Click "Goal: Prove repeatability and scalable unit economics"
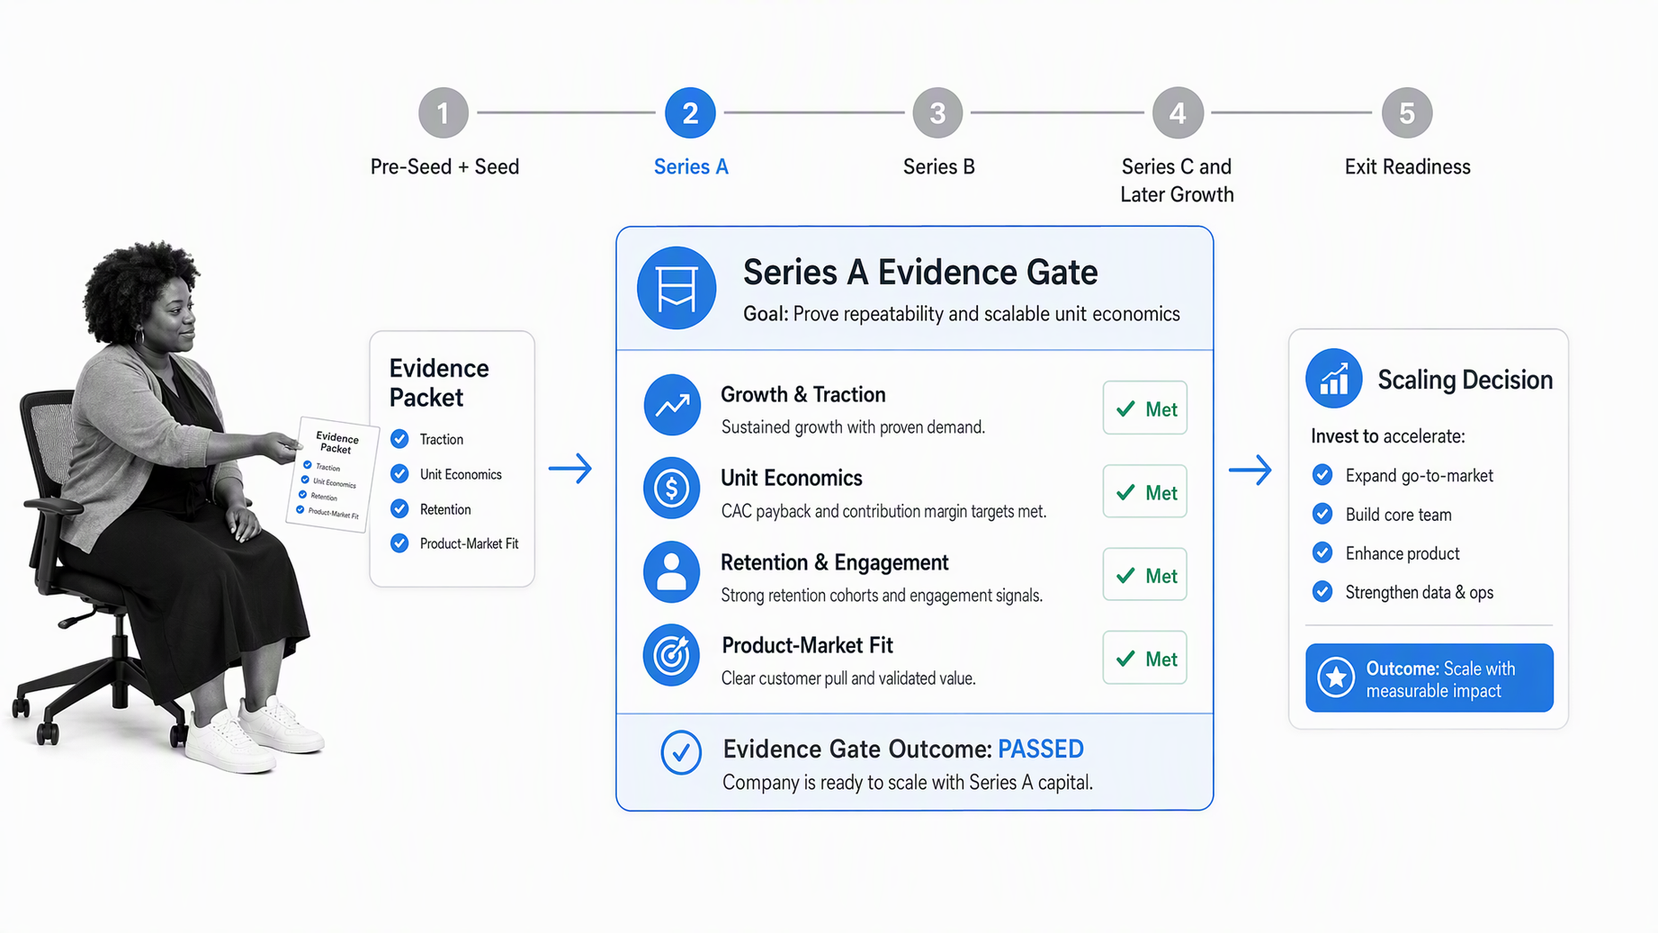1658x933 pixels. click(x=961, y=314)
